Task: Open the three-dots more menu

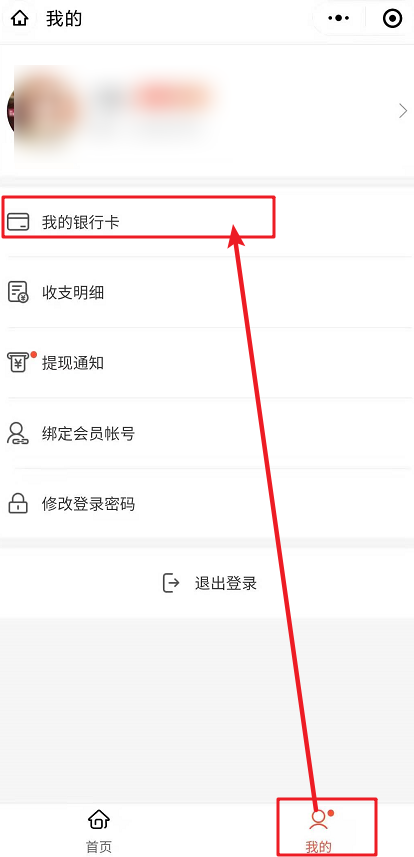Action: 339,19
